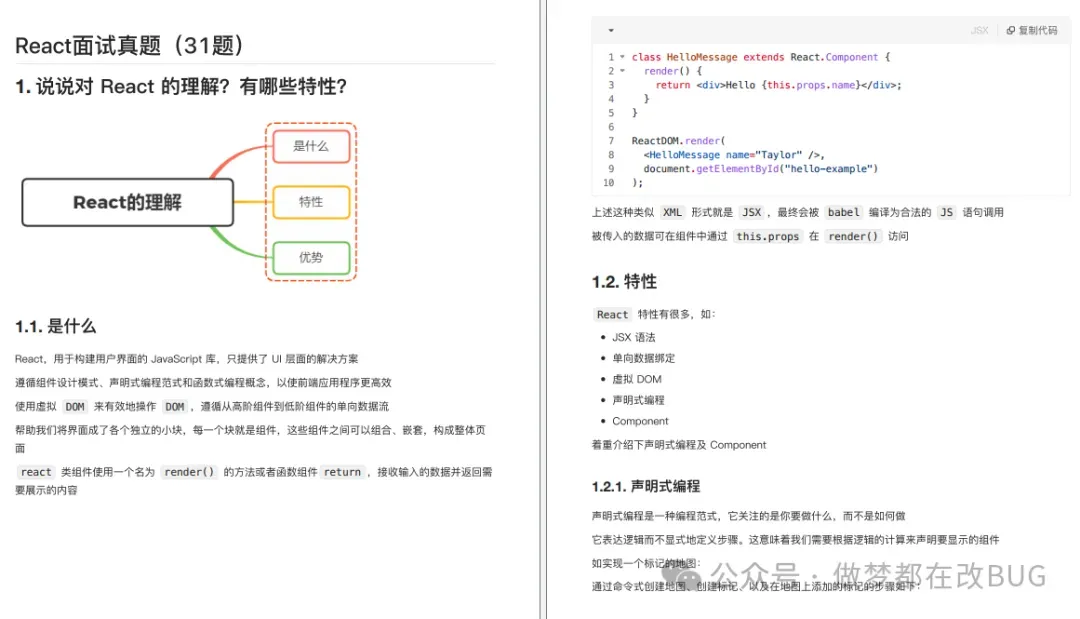Click the sentence 着重介绍下声明式编程及 Component

click(678, 445)
